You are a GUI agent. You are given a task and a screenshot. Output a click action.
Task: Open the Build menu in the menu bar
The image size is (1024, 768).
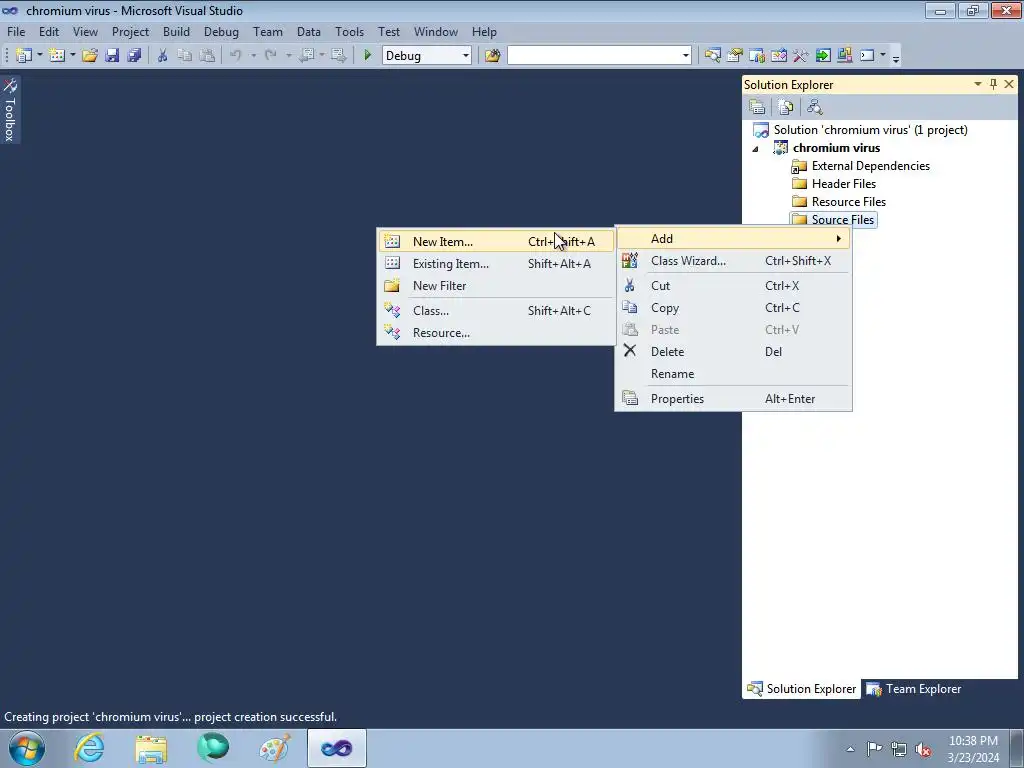point(176,31)
